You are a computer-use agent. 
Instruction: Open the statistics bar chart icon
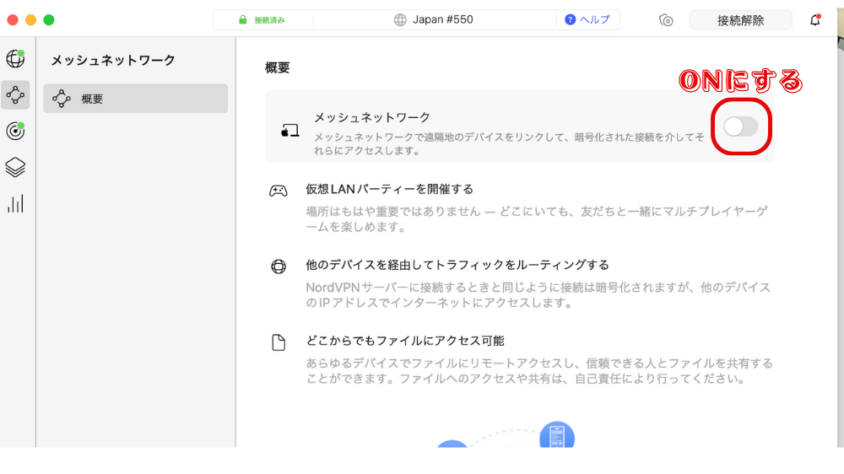coord(16,203)
